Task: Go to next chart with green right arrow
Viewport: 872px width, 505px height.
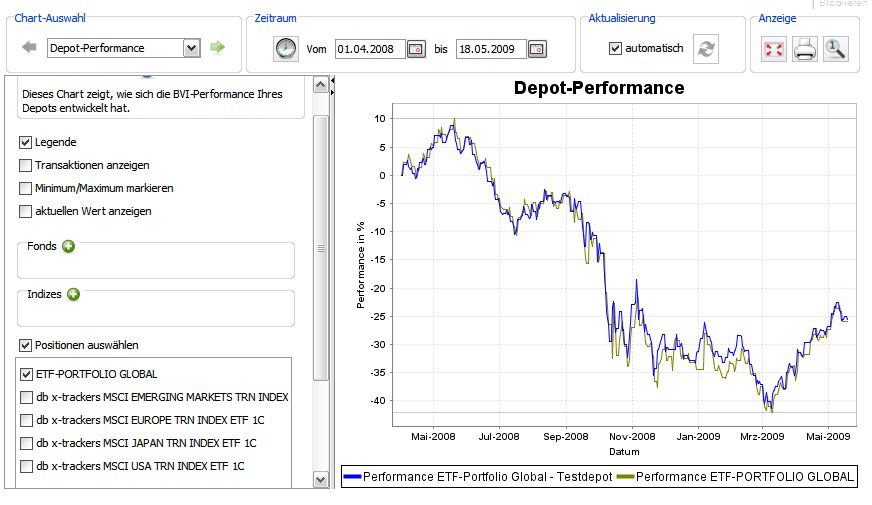Action: point(217,48)
